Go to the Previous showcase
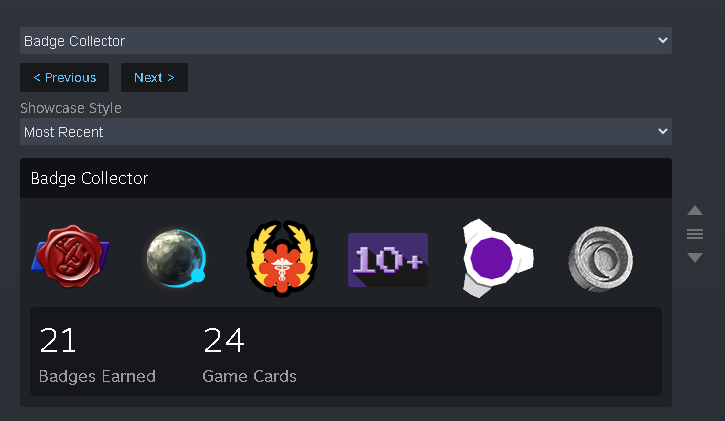Image resolution: width=725 pixels, height=421 pixels. click(65, 78)
